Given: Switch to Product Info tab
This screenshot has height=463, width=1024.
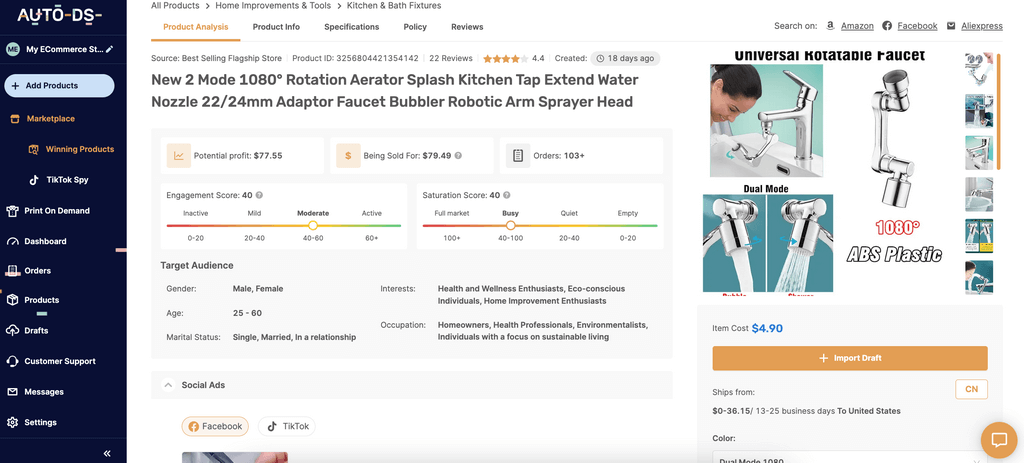Looking at the screenshot, I should [x=276, y=27].
